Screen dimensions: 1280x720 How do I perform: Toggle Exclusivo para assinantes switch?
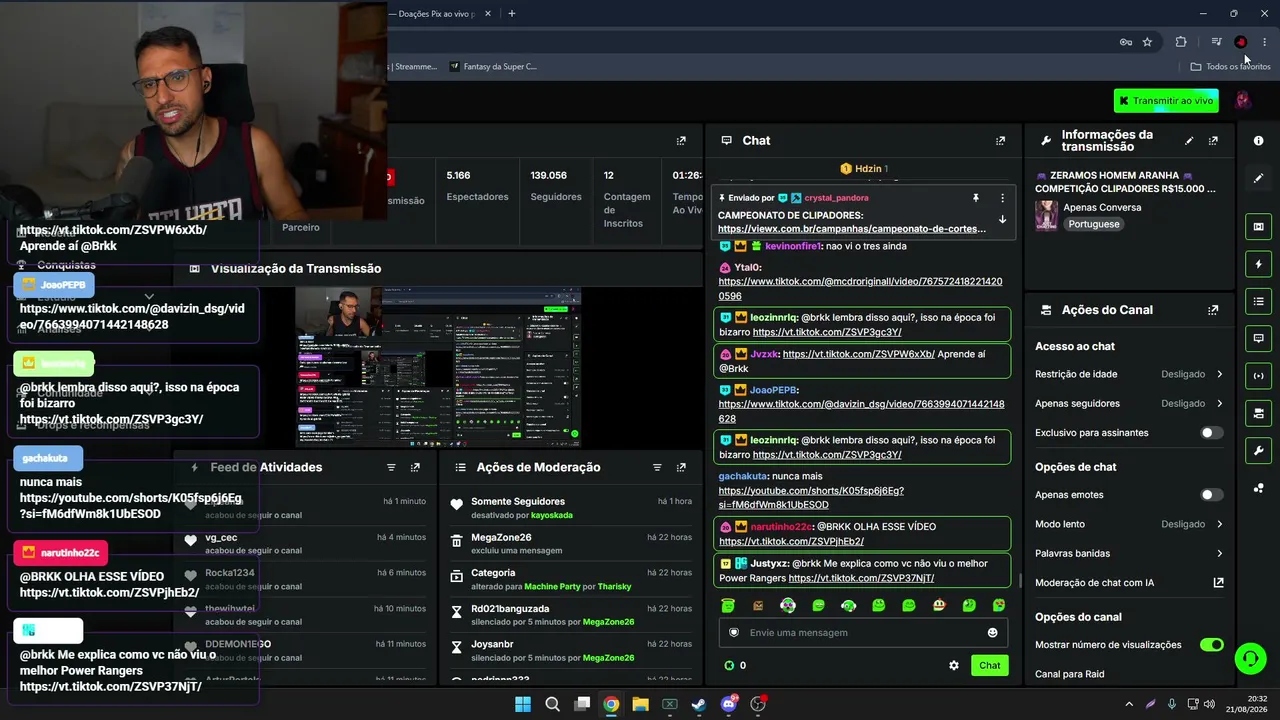(x=1211, y=433)
